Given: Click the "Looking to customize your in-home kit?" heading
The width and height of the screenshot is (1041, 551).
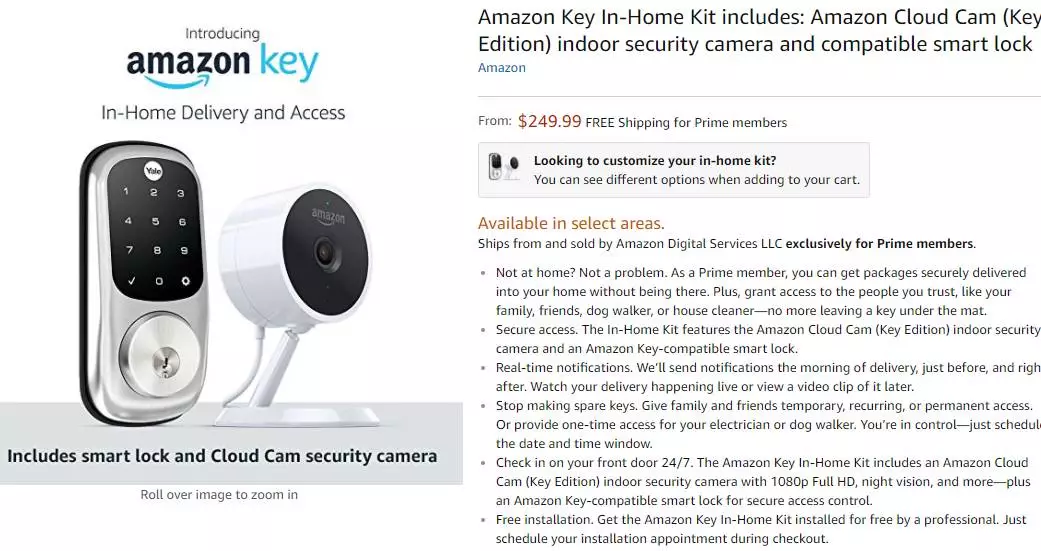Looking at the screenshot, I should coord(655,160).
